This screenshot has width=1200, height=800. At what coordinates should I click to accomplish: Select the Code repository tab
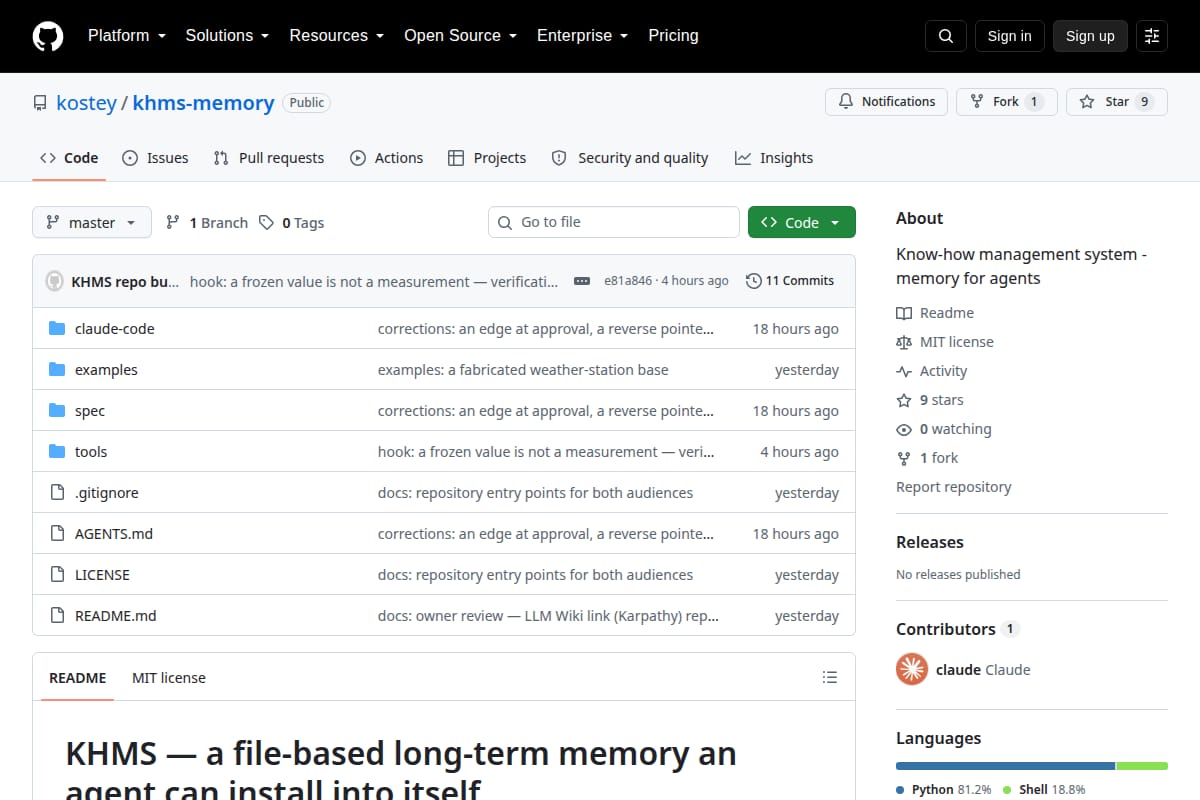coord(69,158)
